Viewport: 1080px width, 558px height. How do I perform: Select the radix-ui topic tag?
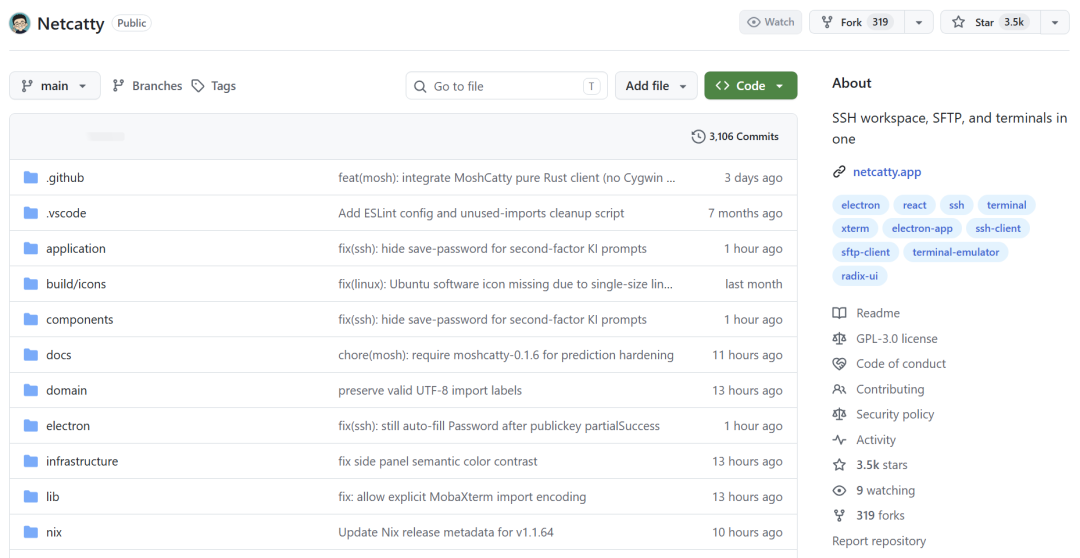pyautogui.click(x=860, y=276)
